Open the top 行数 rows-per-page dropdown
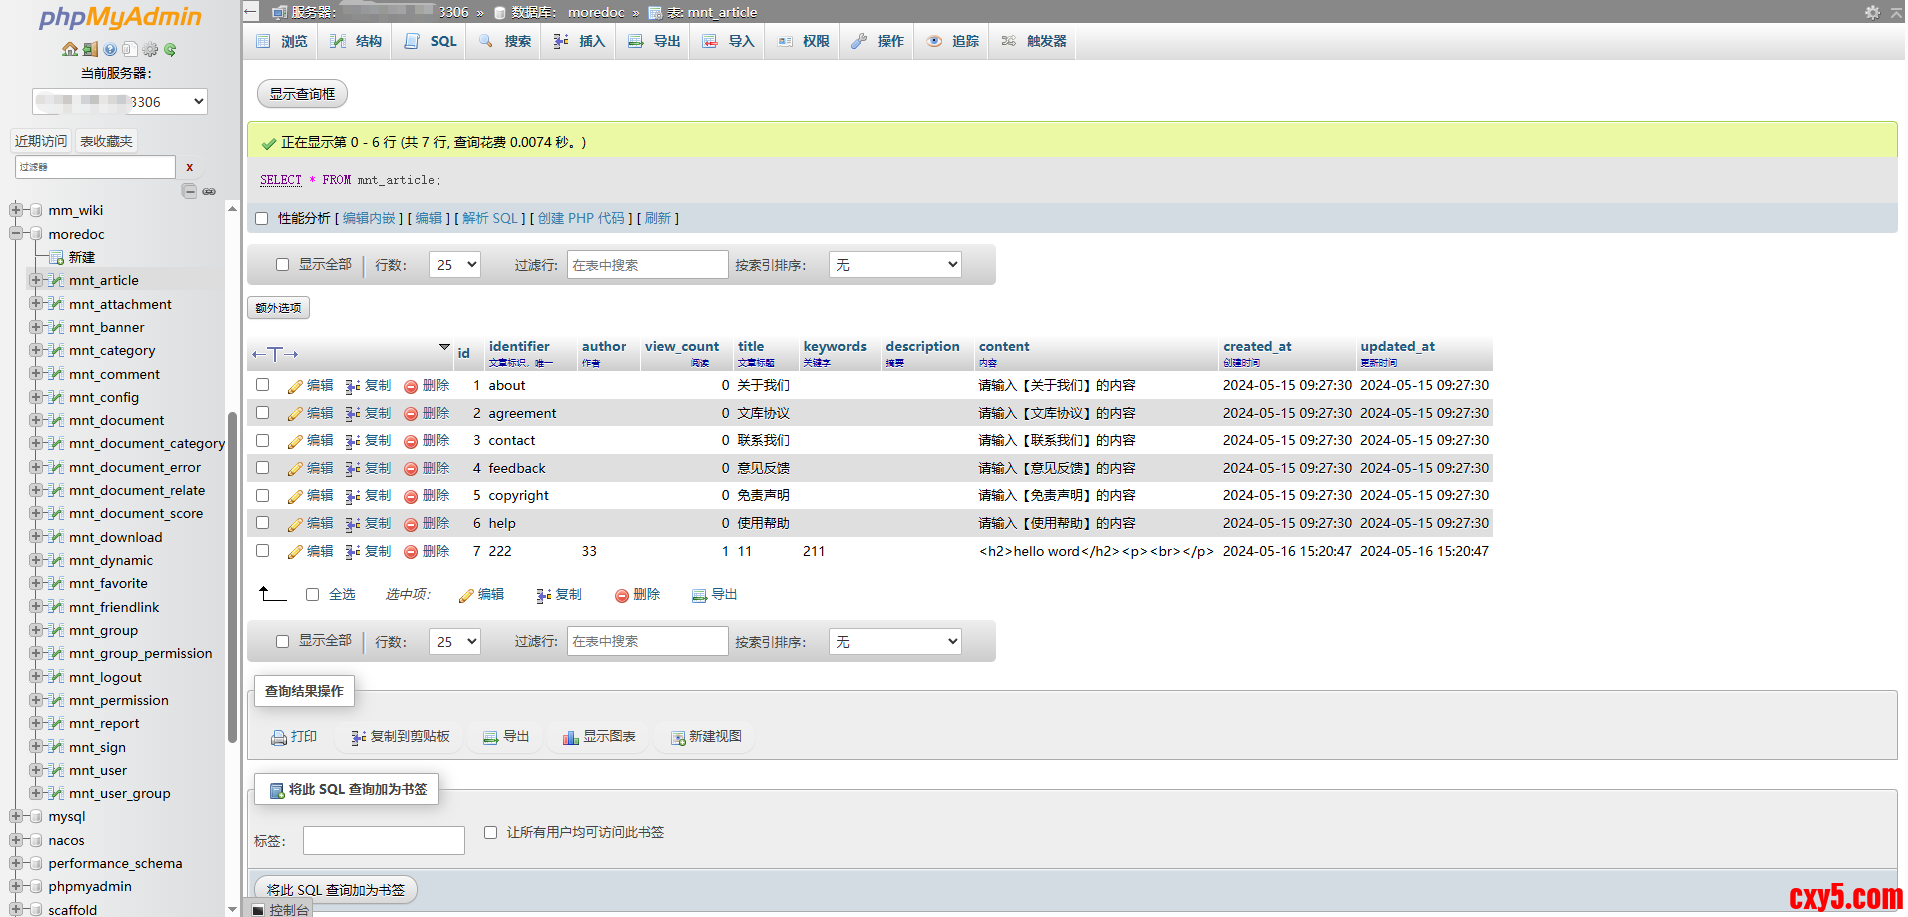Viewport: 1908px width, 917px height. [455, 265]
